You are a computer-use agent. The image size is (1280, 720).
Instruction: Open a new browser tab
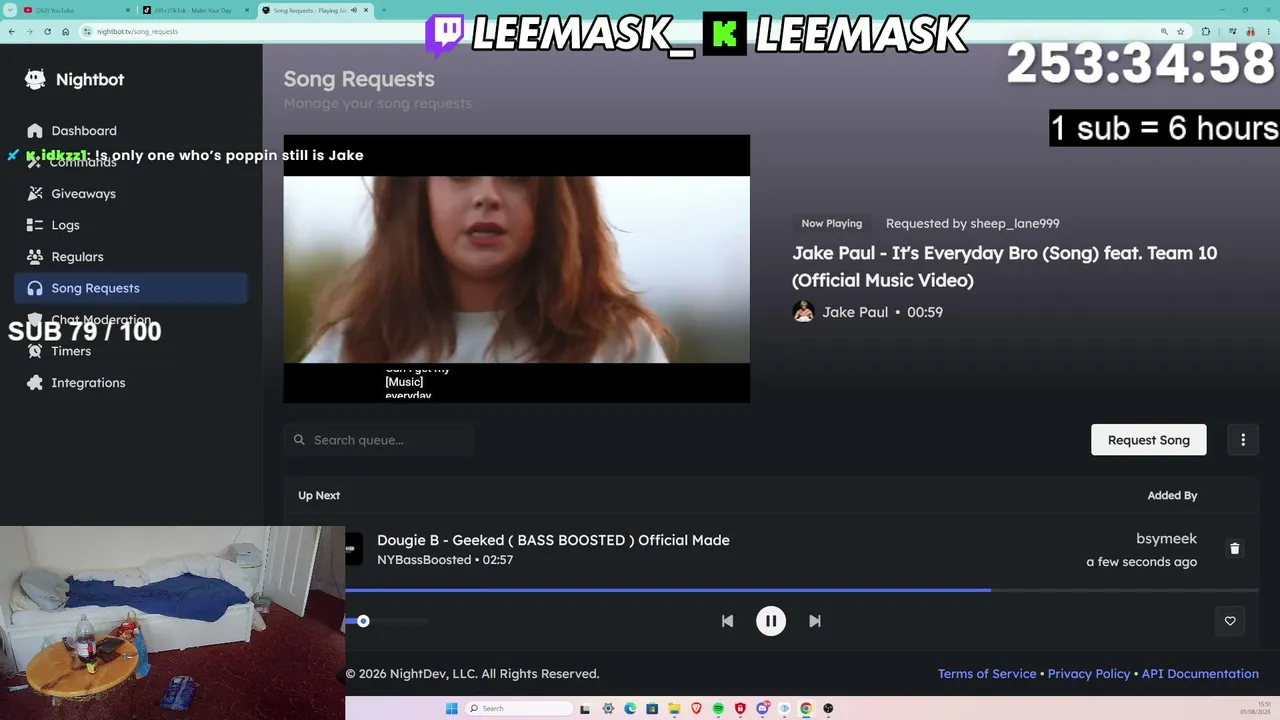[384, 10]
